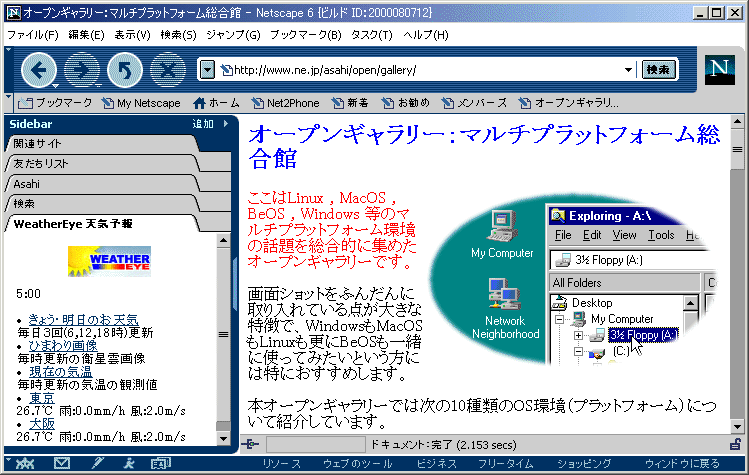749x475 pixels.
Task: Open the リソース task bar menu
Action: click(x=282, y=464)
